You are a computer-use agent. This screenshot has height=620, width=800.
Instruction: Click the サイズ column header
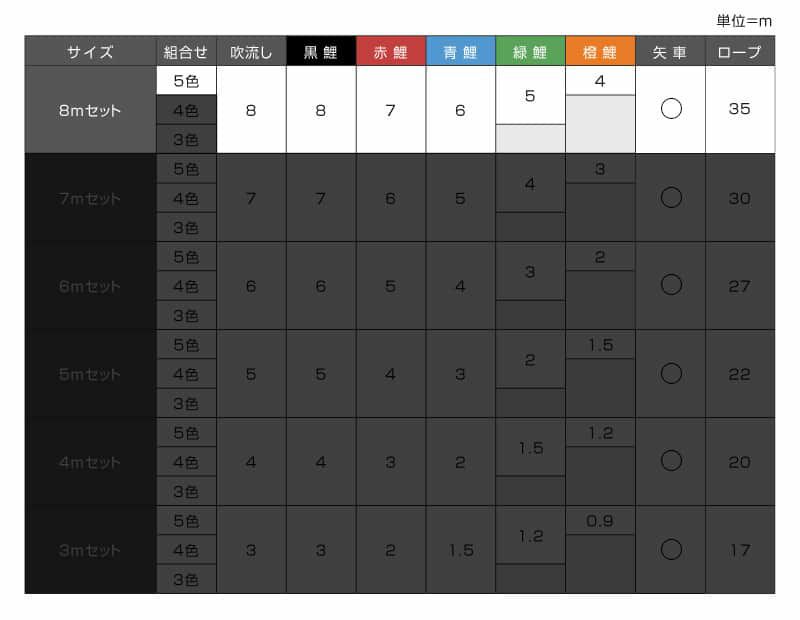pyautogui.click(x=90, y=52)
